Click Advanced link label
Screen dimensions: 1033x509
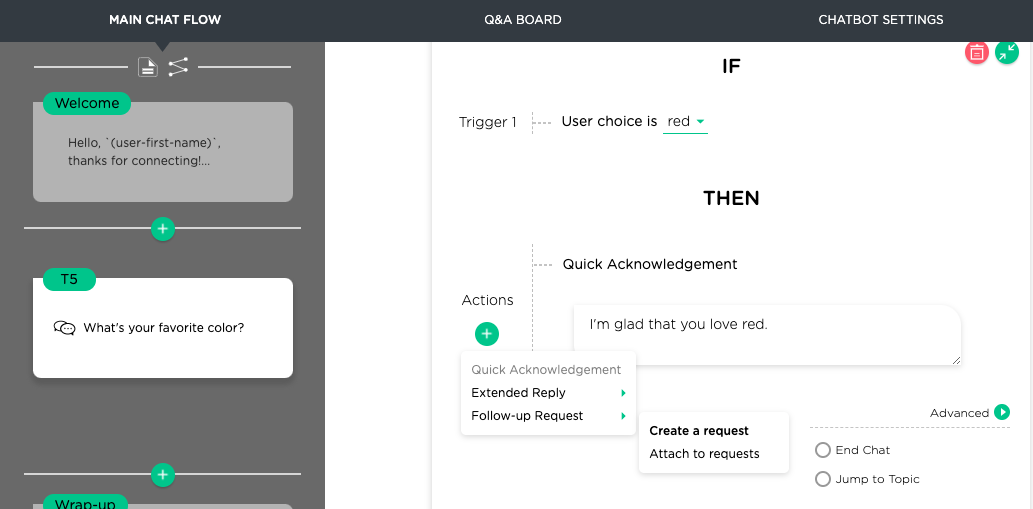click(959, 413)
